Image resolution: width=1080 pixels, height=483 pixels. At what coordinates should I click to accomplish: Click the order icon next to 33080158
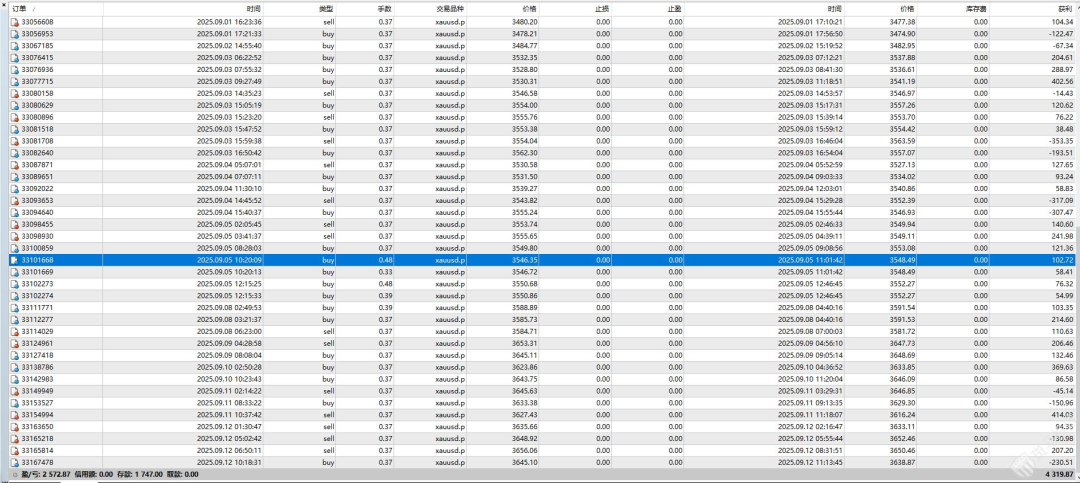[x=14, y=93]
